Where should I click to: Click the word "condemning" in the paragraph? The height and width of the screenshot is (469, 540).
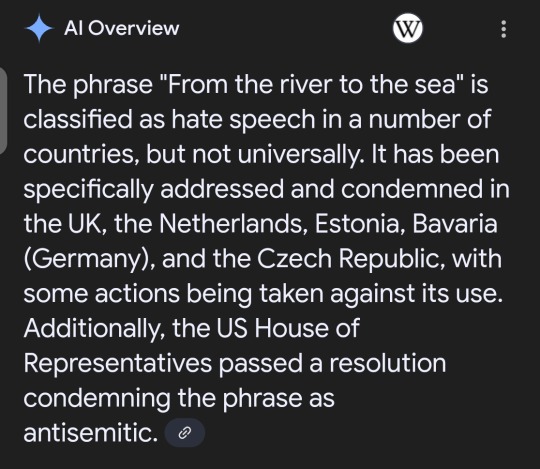[x=97, y=398]
